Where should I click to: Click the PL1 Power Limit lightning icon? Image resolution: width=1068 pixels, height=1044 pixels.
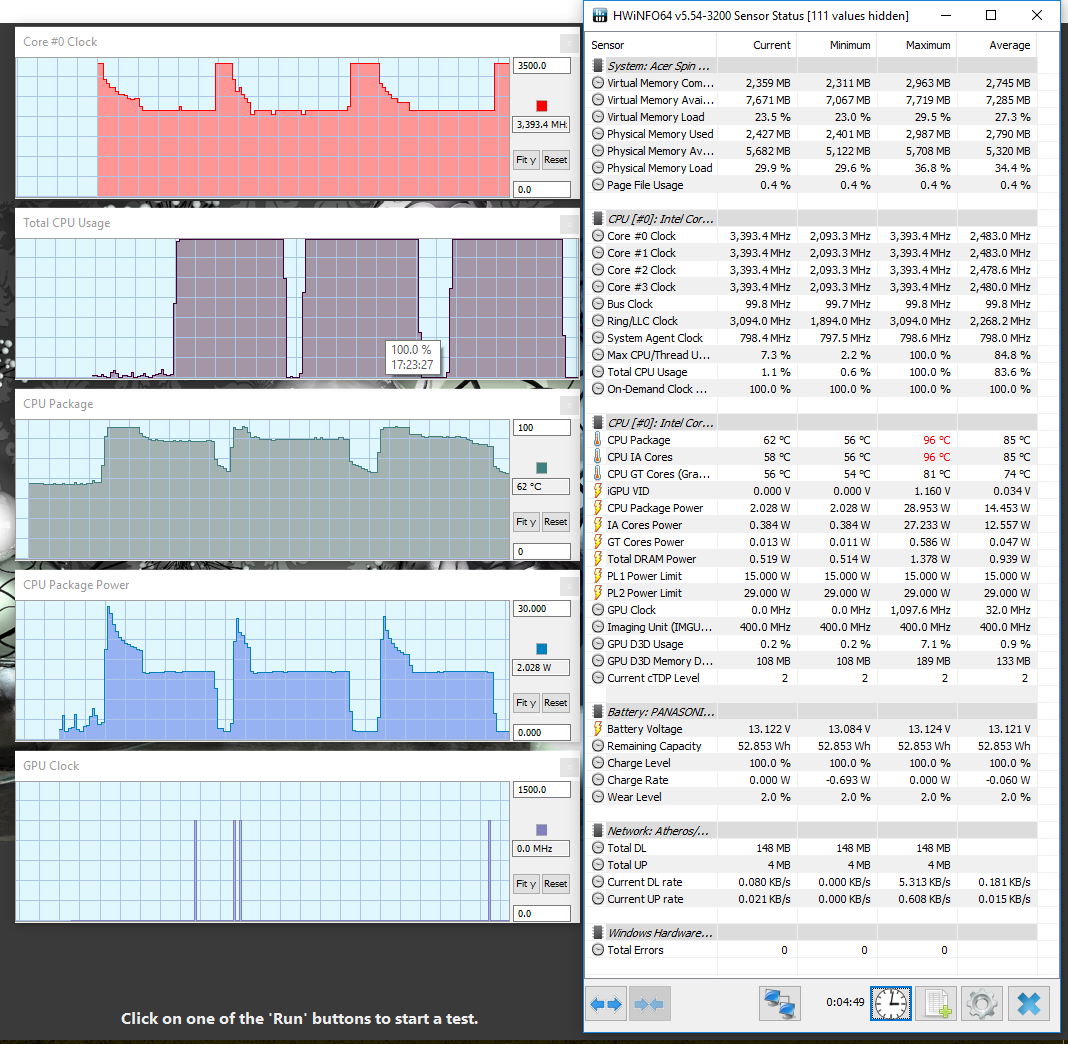598,576
